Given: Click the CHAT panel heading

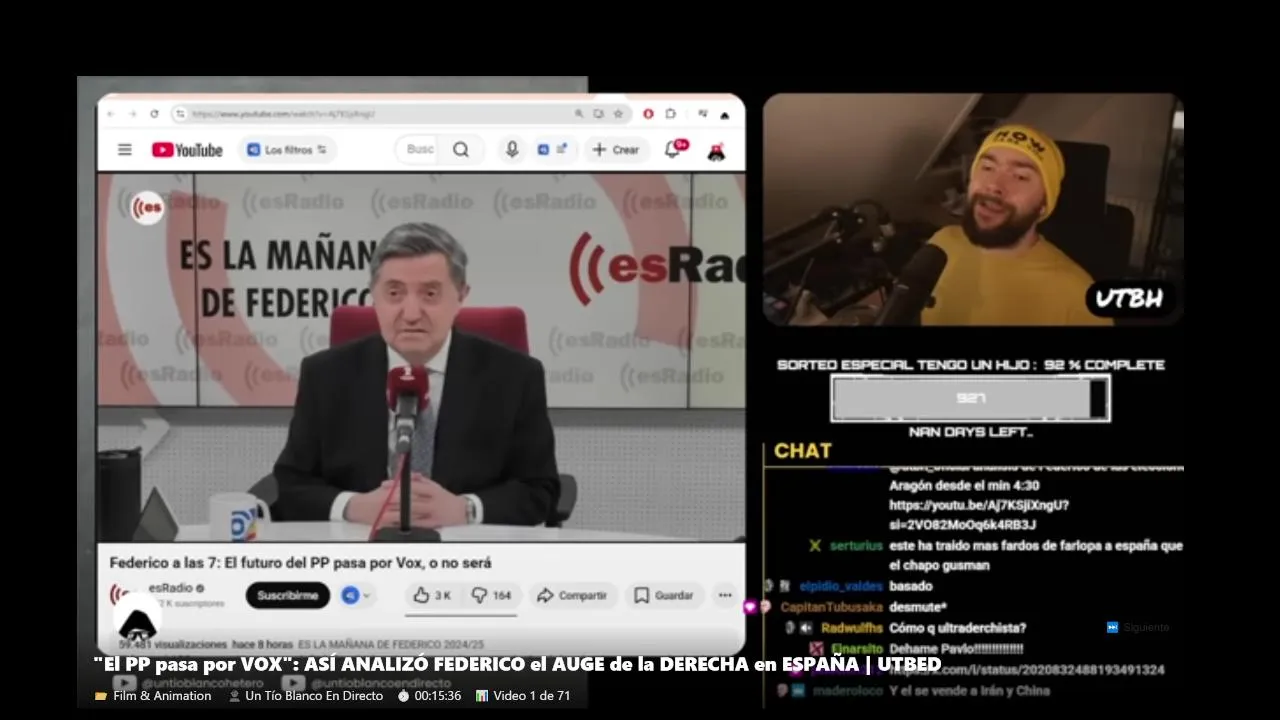Looking at the screenshot, I should tap(803, 451).
